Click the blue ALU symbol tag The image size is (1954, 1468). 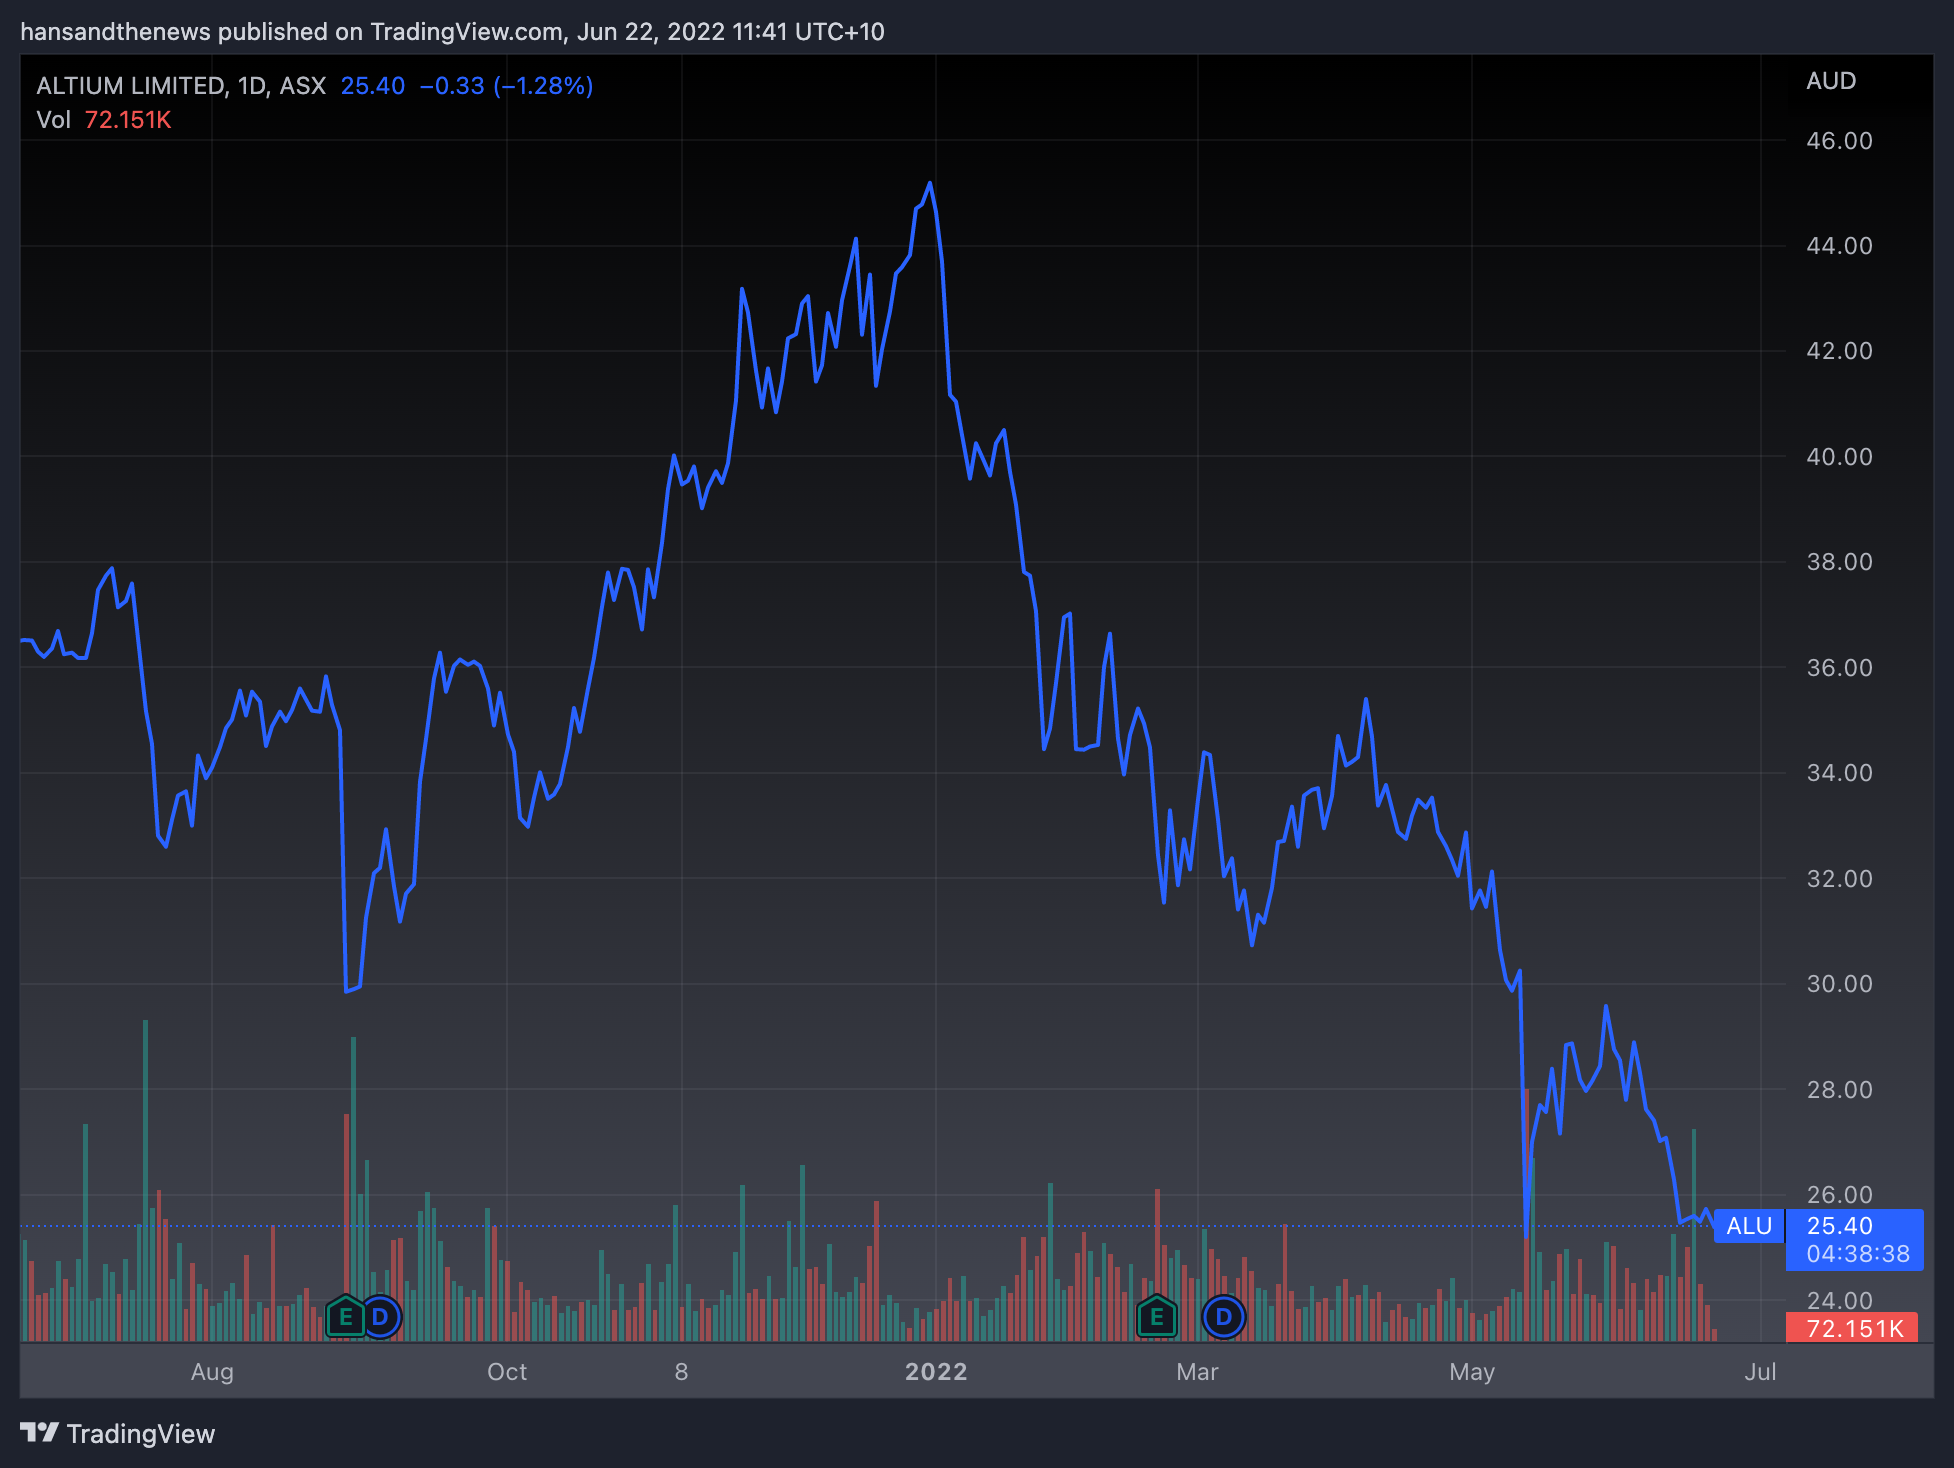(1748, 1226)
